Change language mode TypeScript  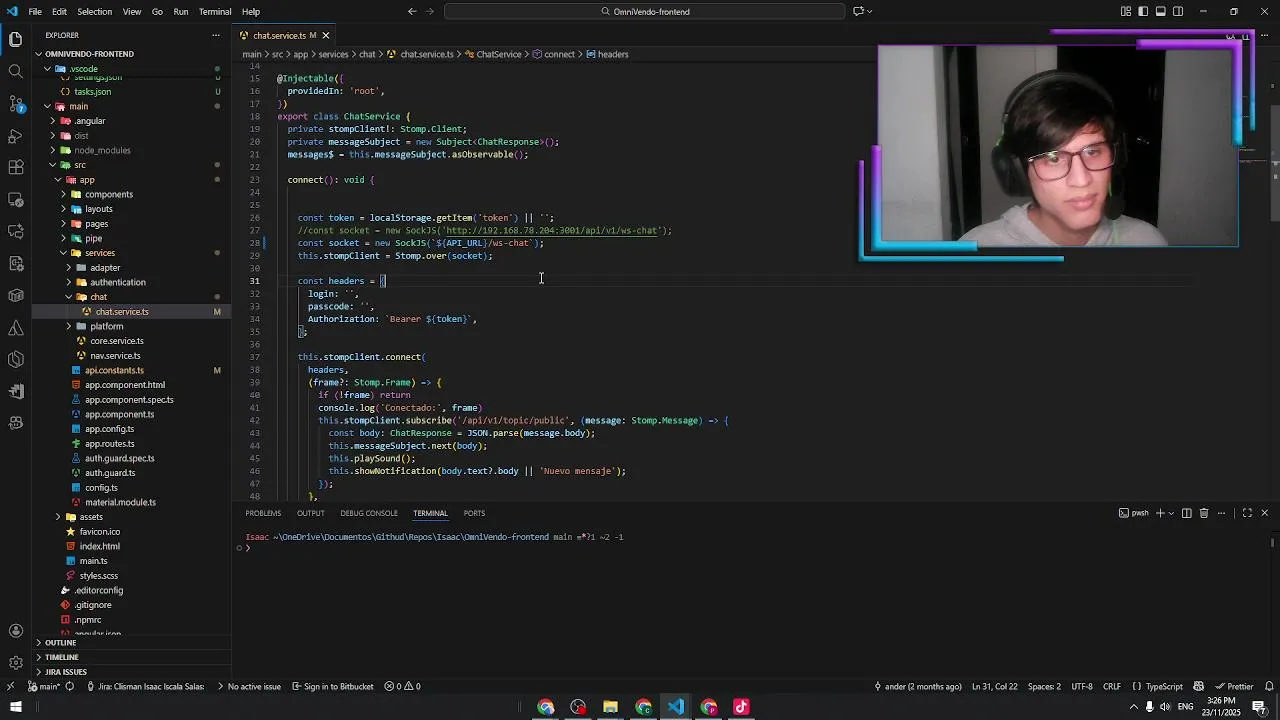pos(1159,686)
